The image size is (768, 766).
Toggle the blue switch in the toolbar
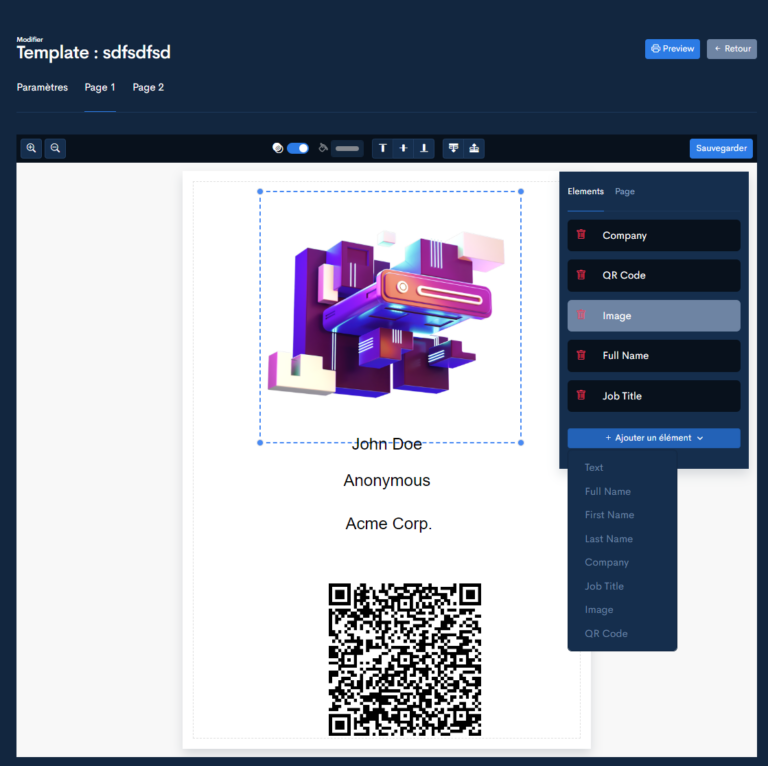[x=297, y=148]
